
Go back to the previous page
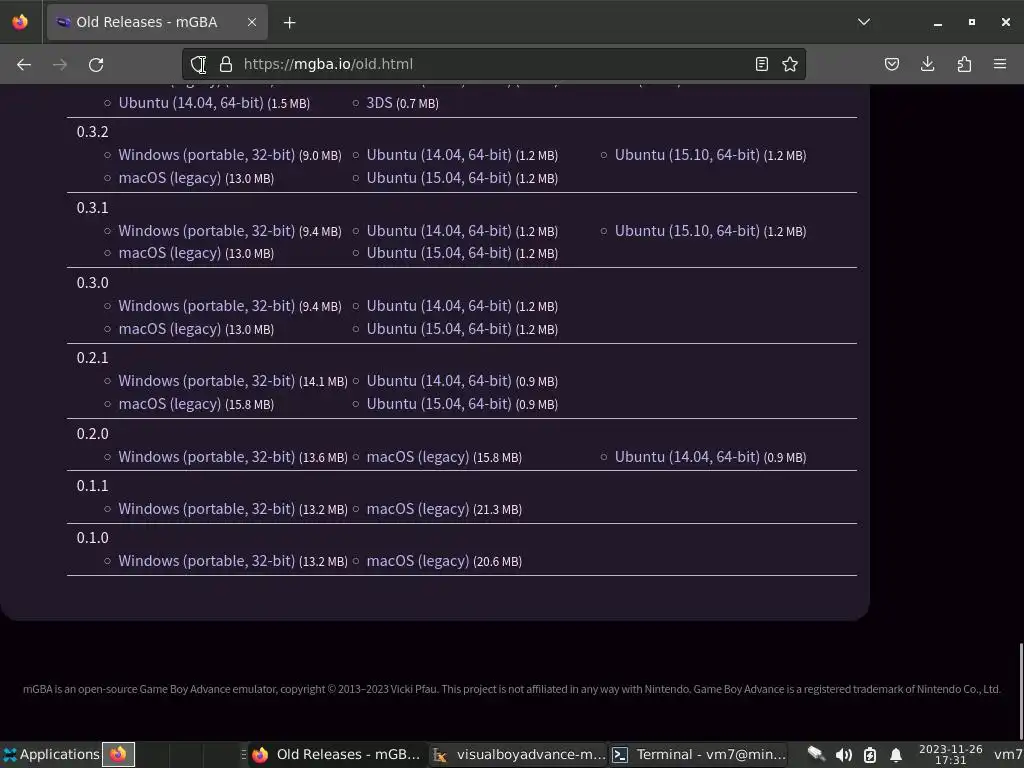[x=24, y=64]
